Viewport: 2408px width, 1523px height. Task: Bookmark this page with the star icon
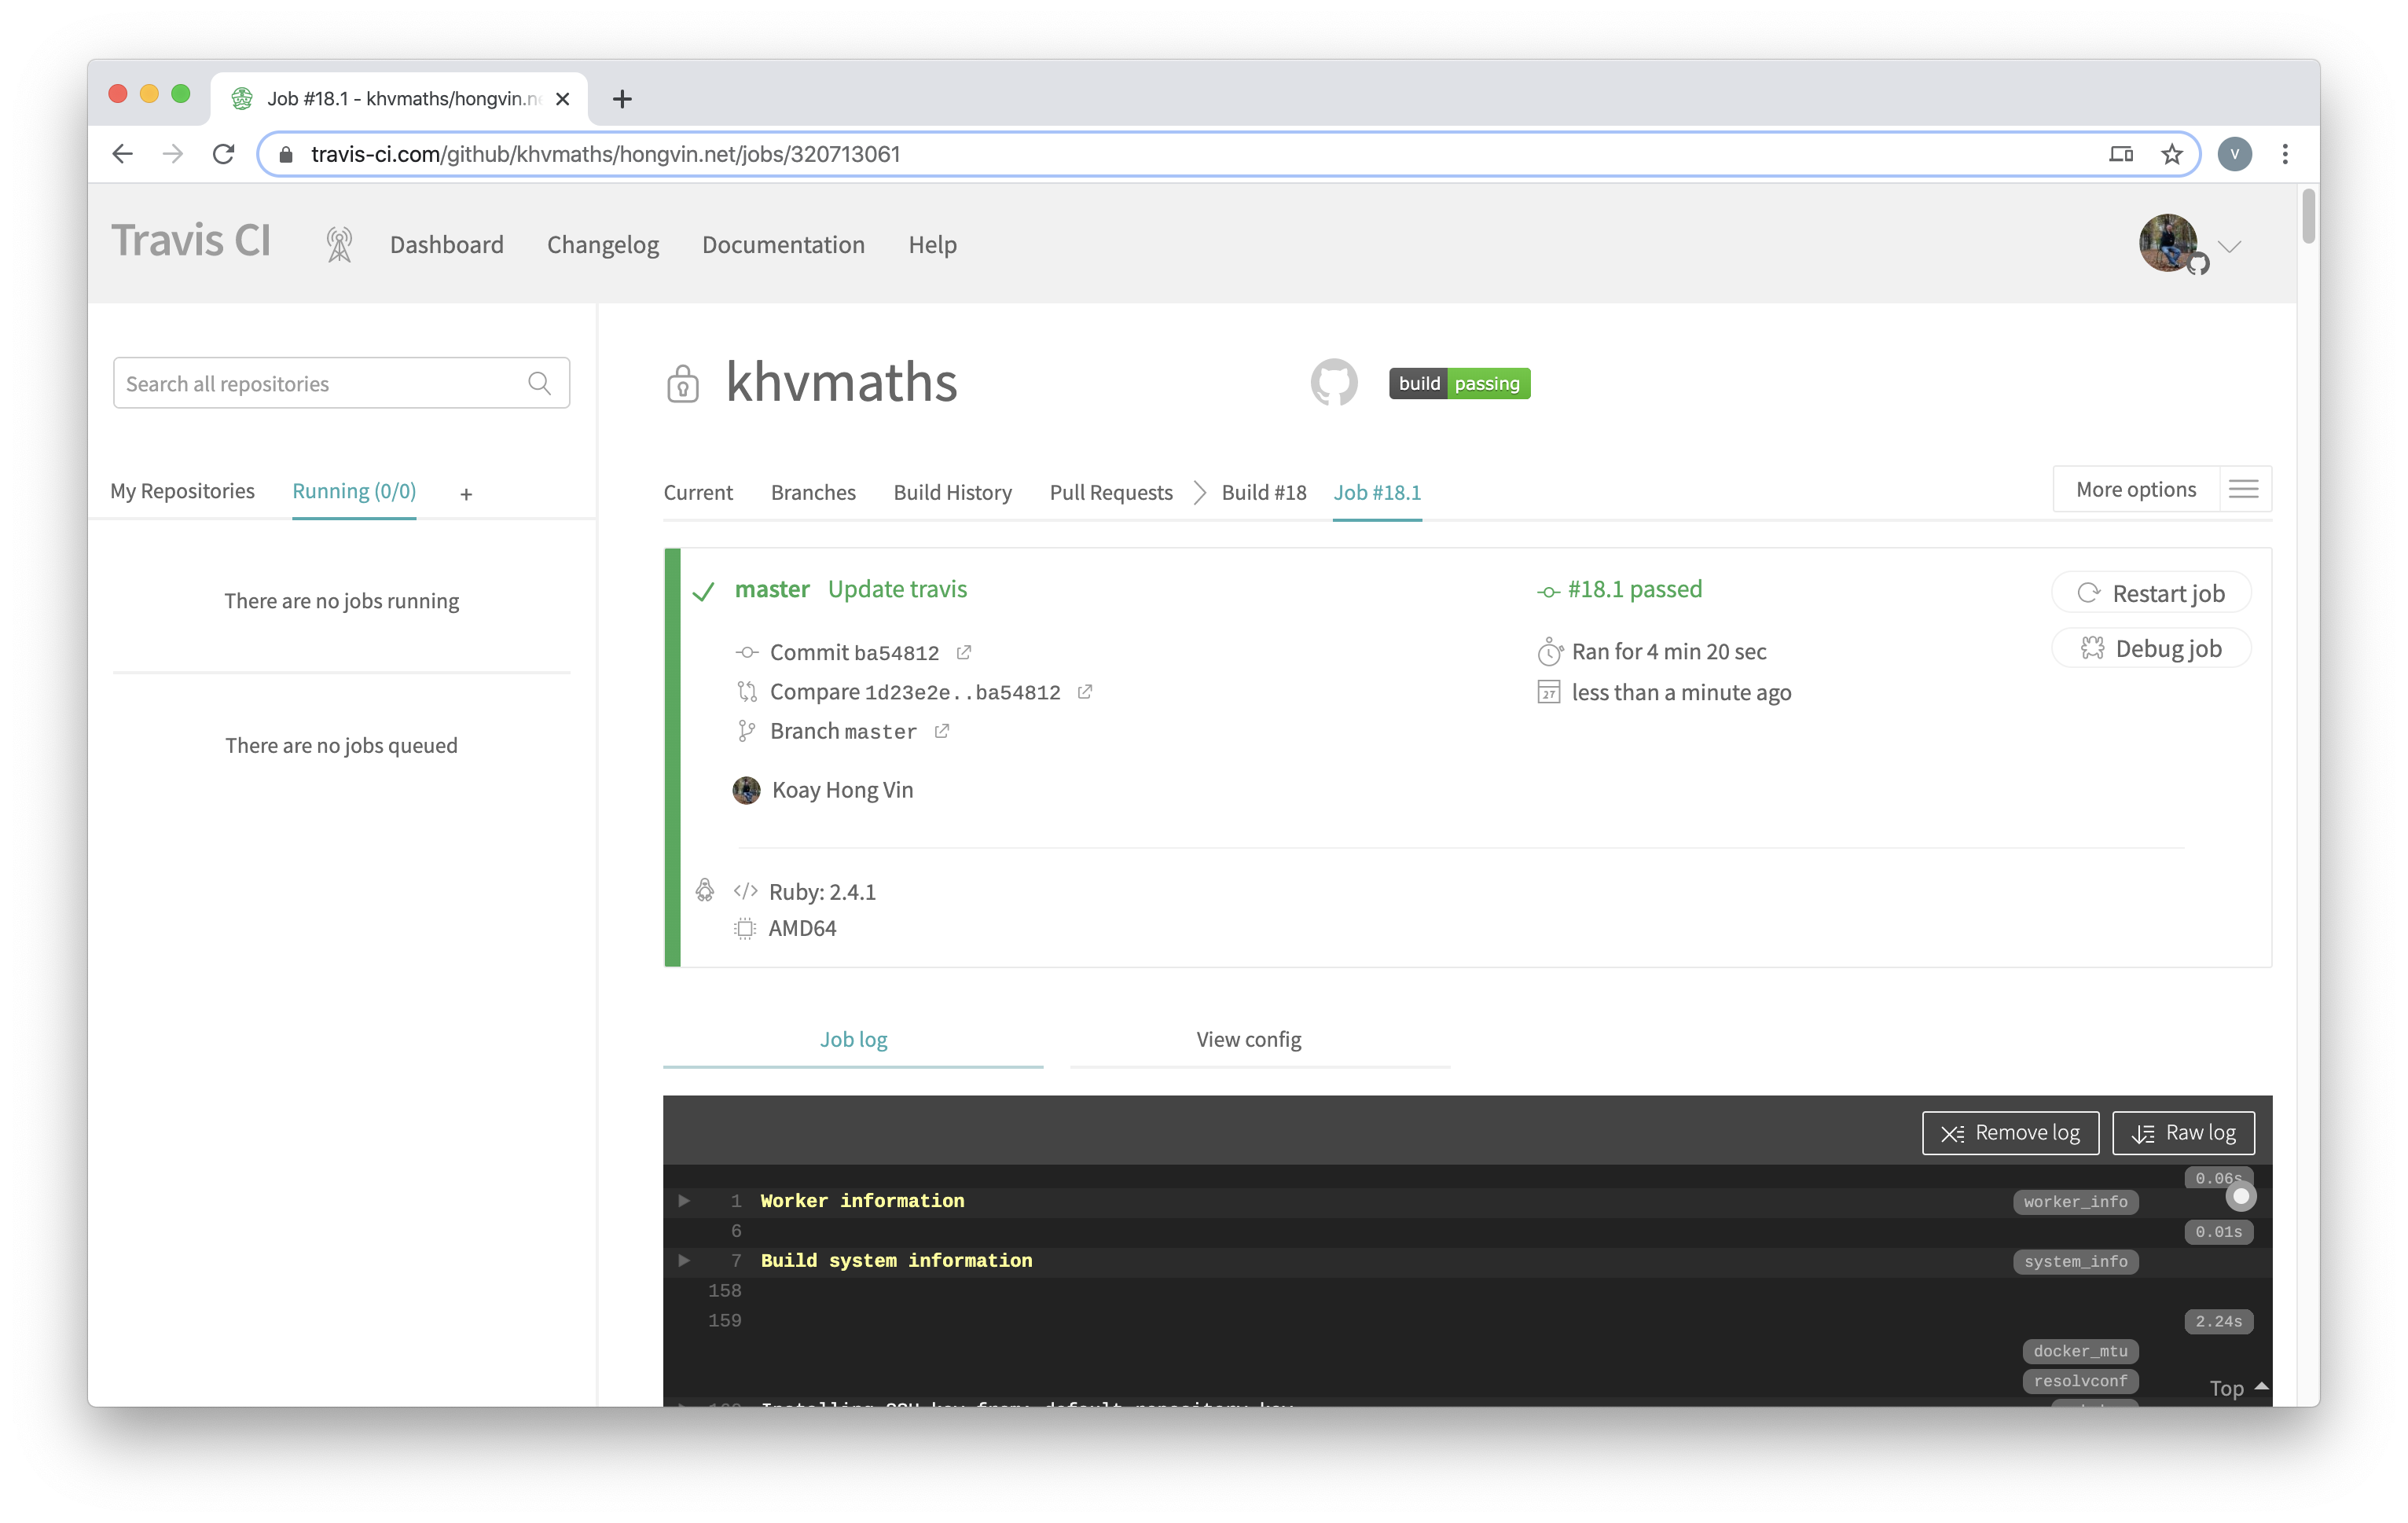pyautogui.click(x=2171, y=154)
